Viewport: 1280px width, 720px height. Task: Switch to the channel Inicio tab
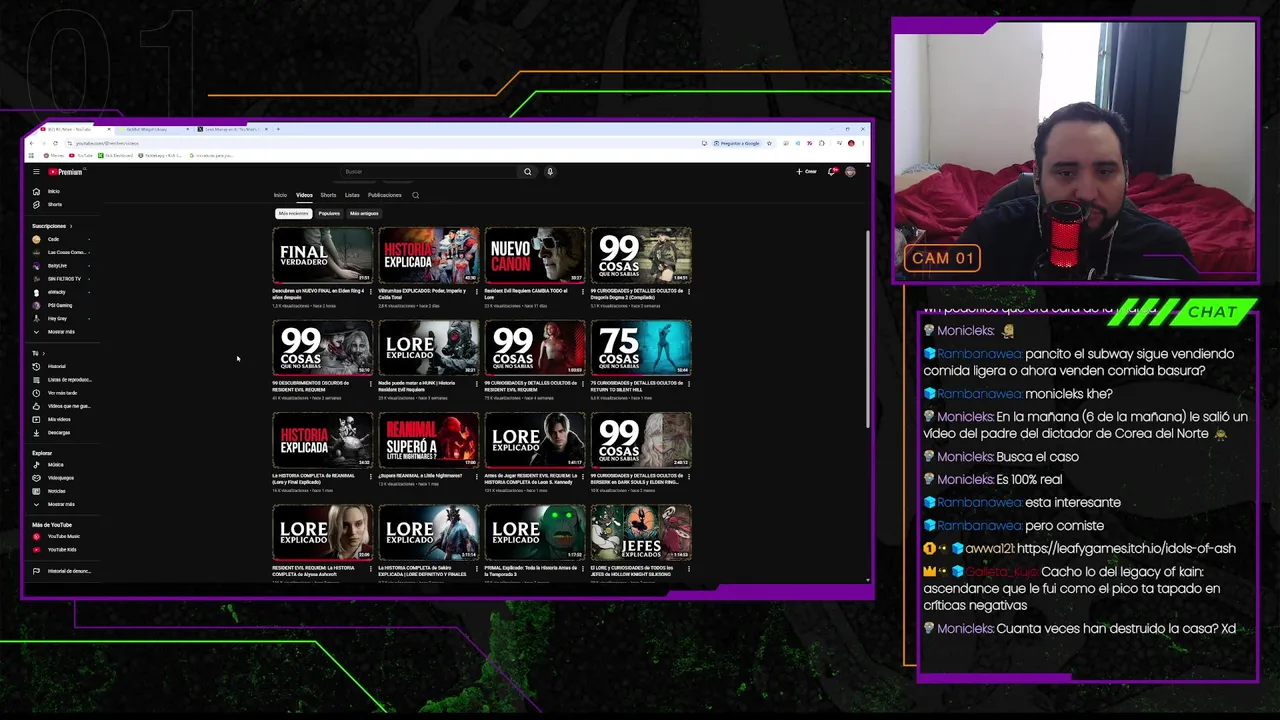click(x=280, y=195)
